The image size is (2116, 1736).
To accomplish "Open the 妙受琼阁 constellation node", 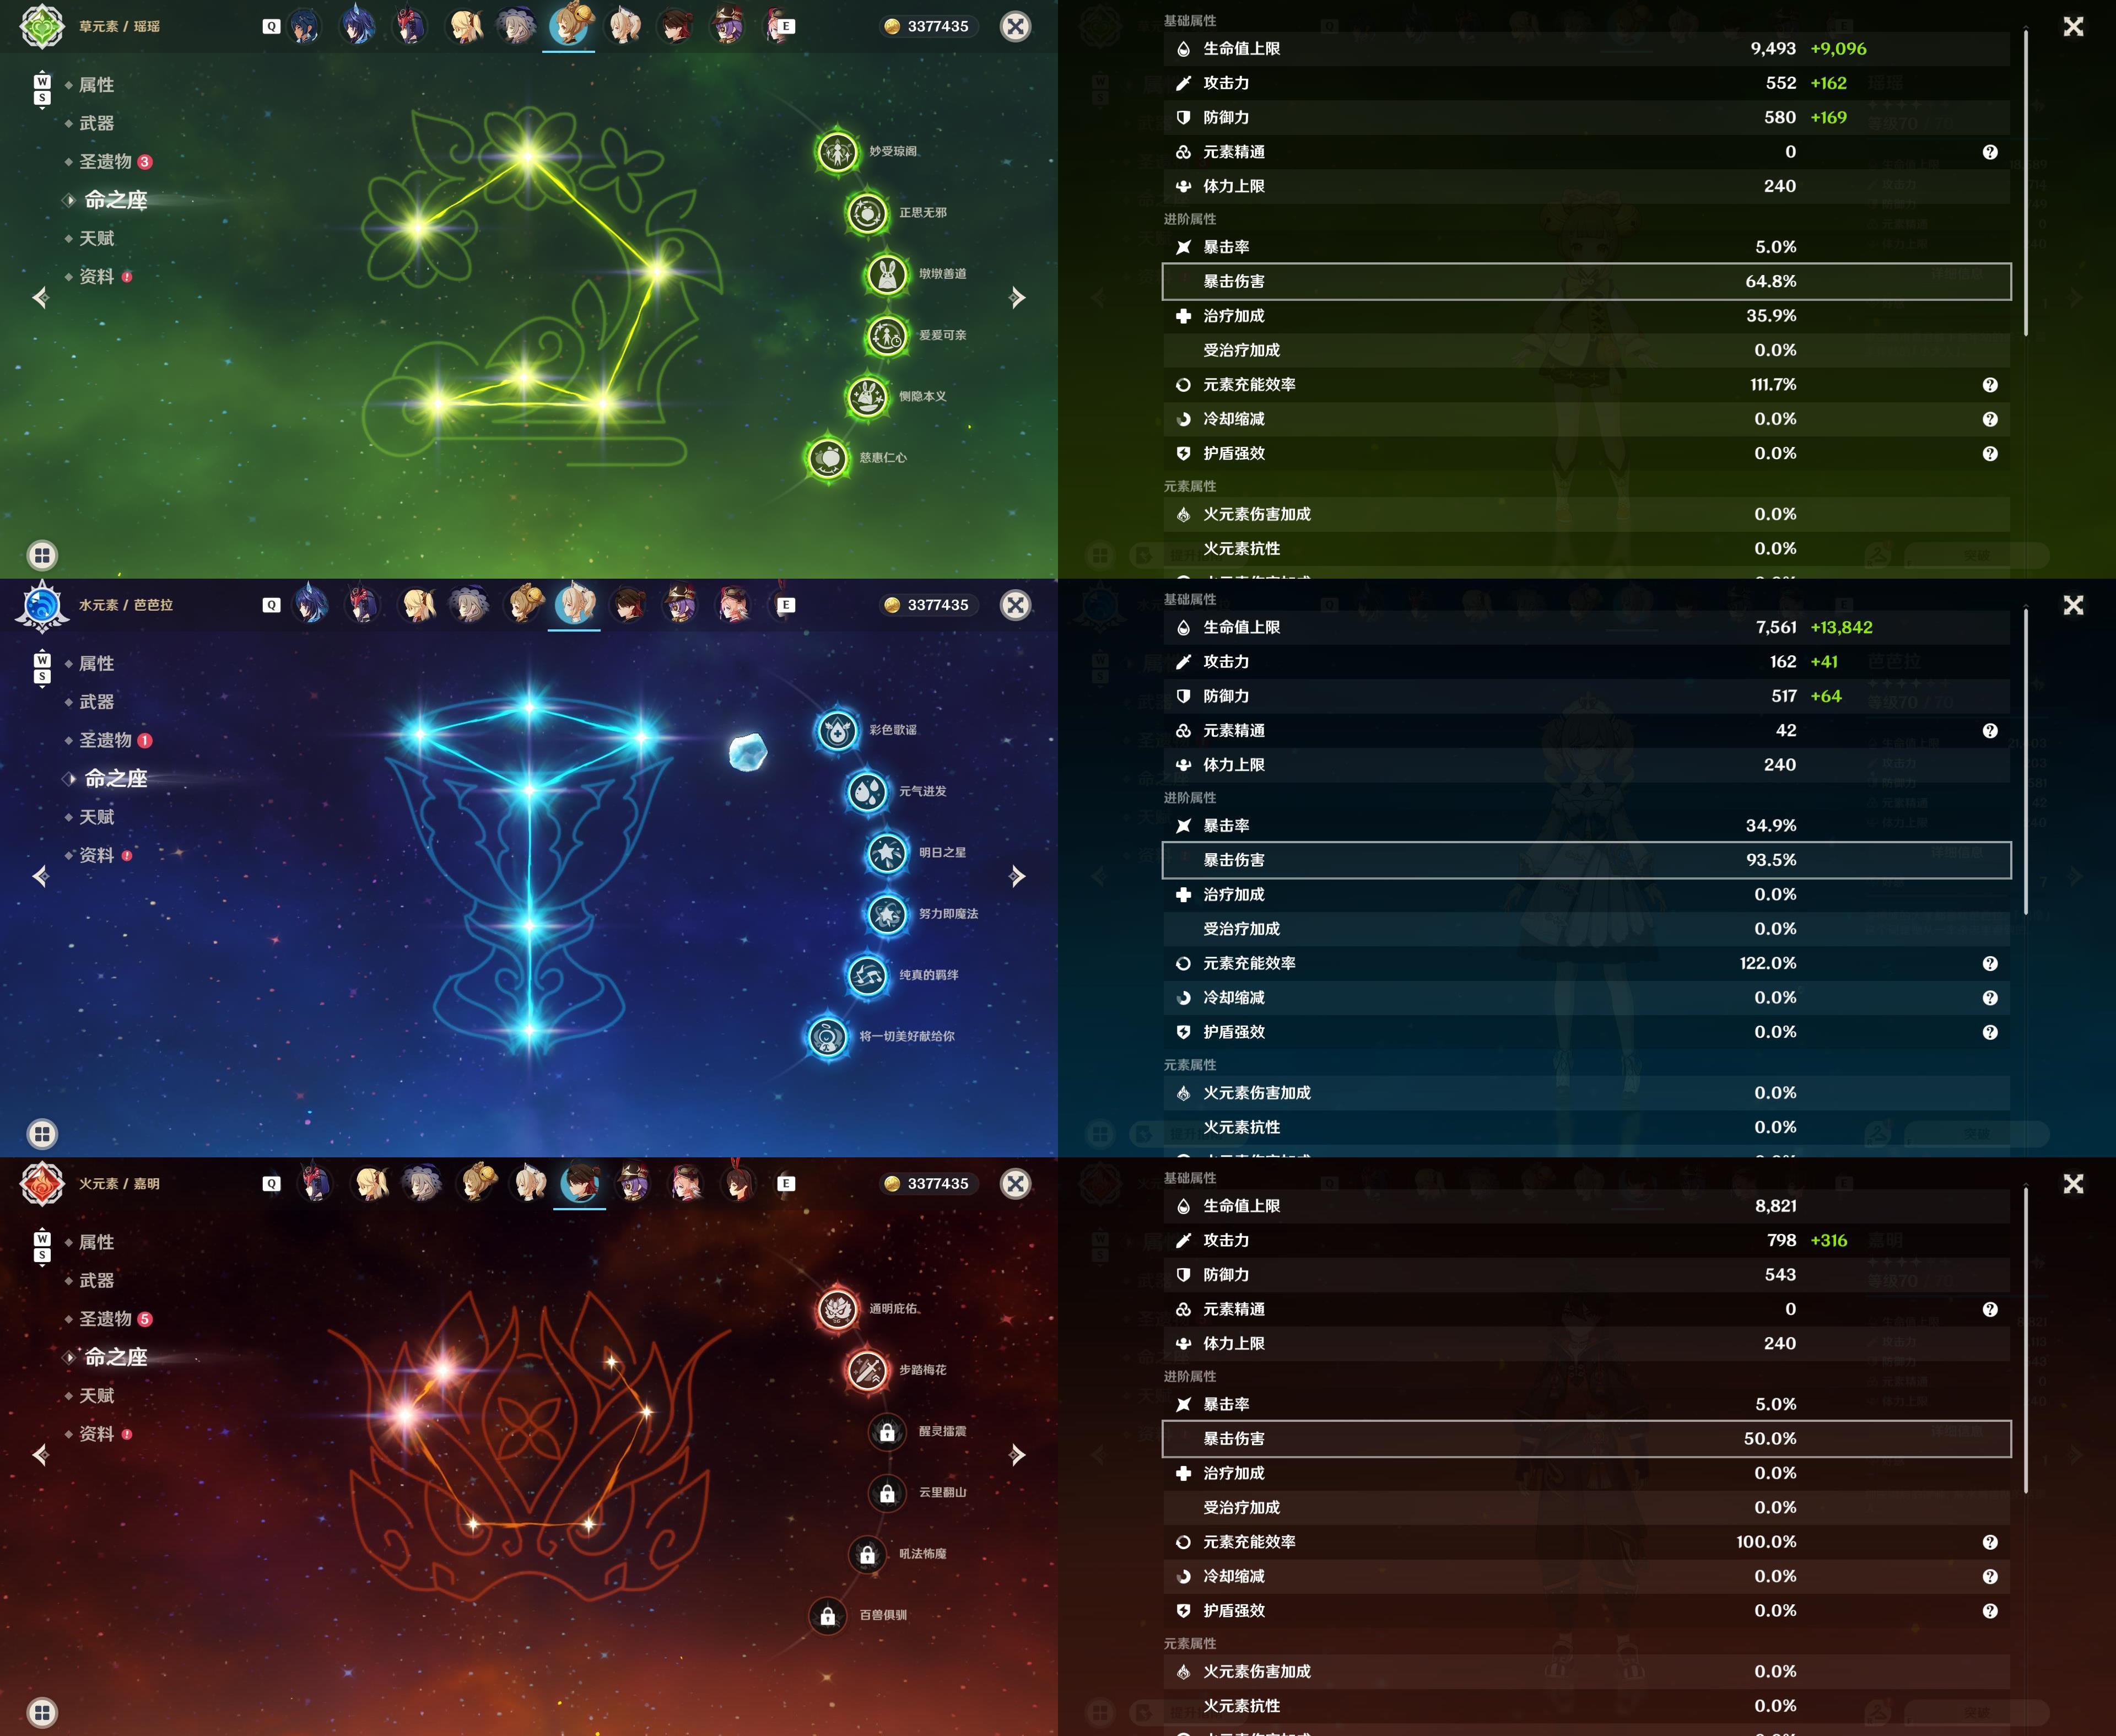I will pyautogui.click(x=837, y=151).
